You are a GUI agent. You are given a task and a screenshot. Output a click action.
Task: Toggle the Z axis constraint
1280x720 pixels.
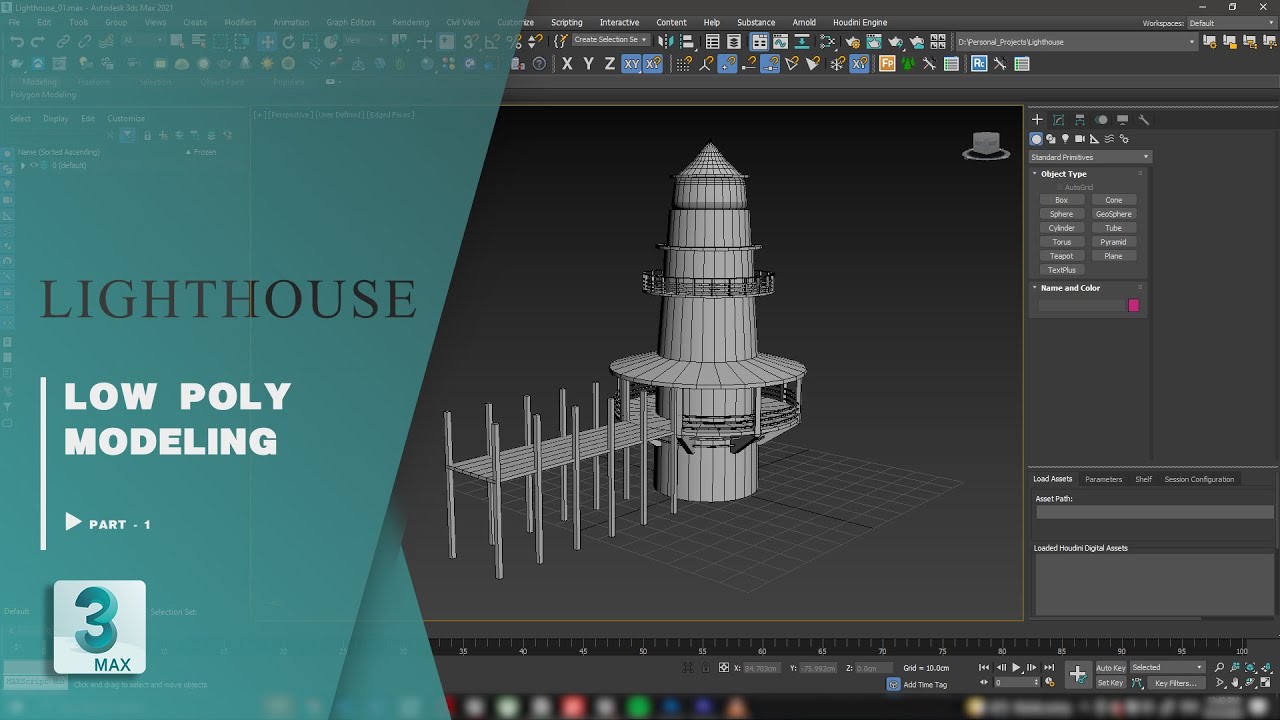[x=610, y=63]
